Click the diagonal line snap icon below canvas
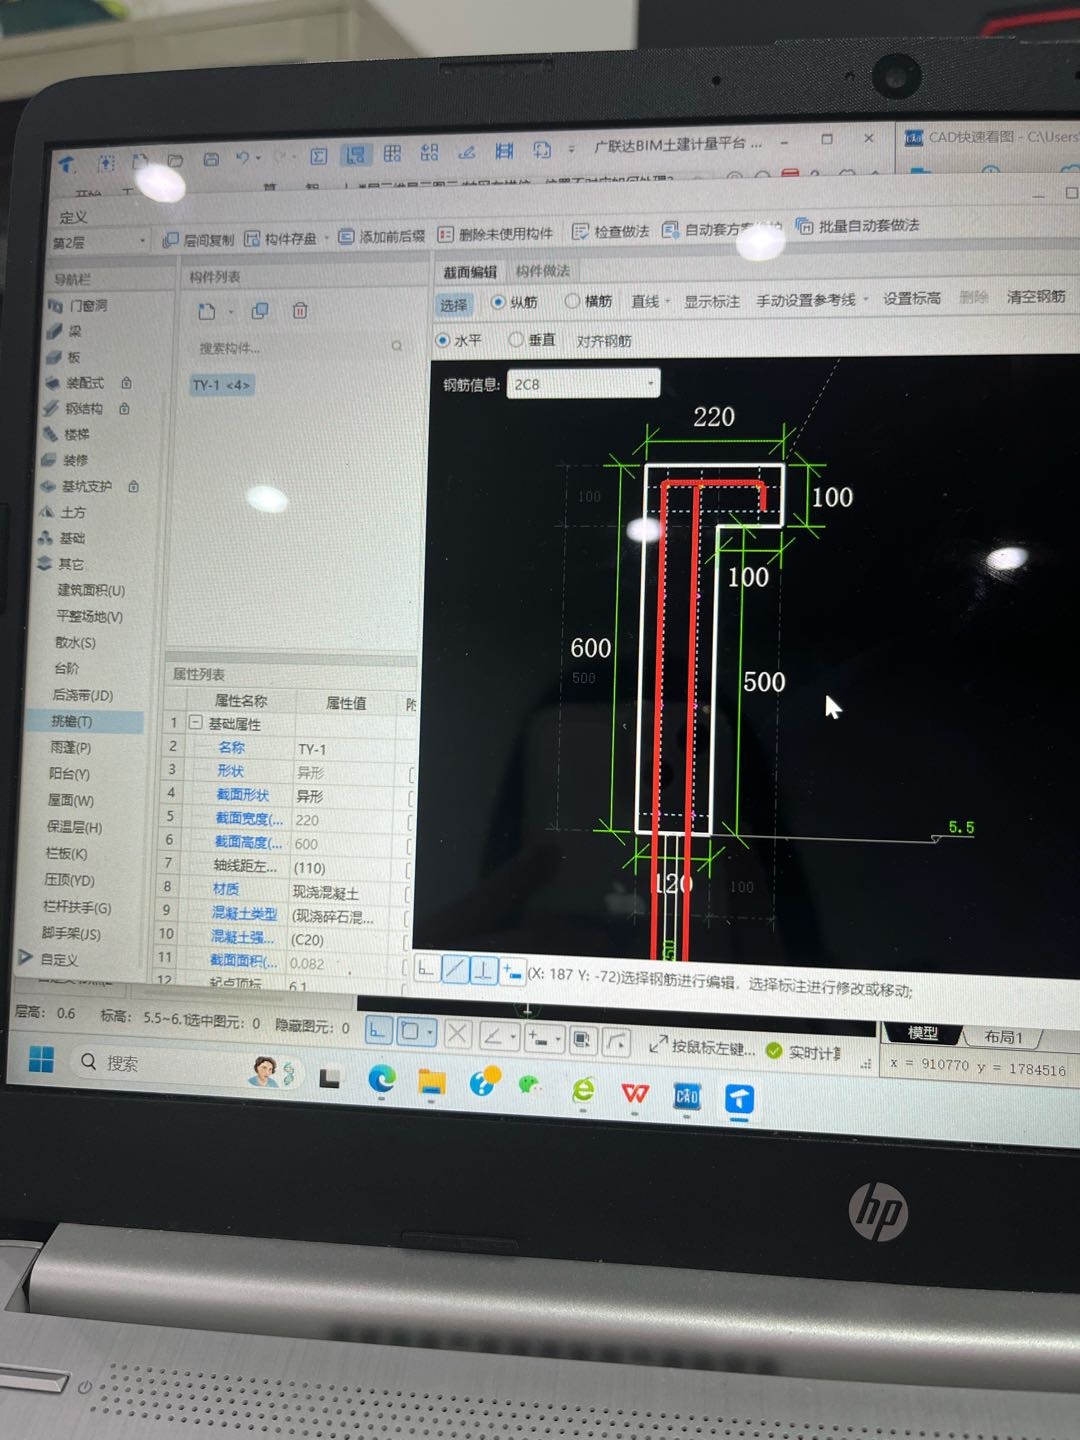 click(455, 968)
